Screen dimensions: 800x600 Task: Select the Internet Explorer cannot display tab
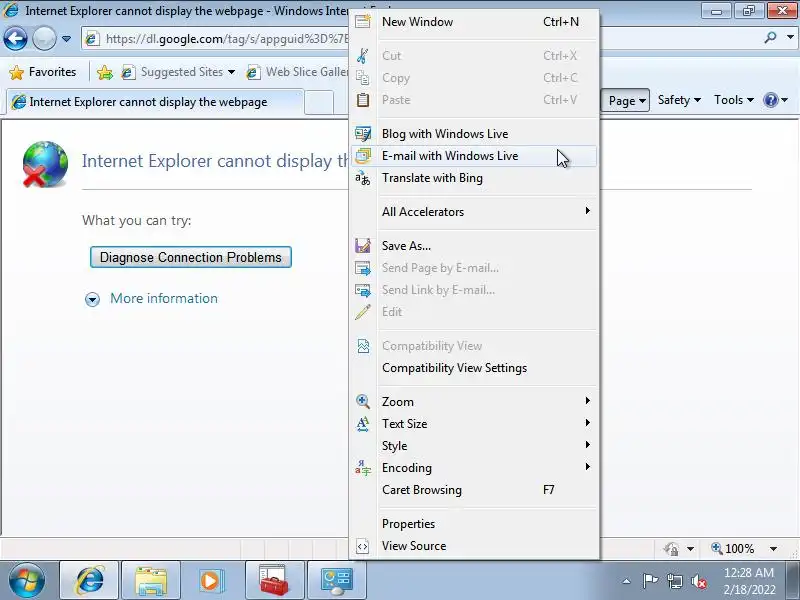pos(156,102)
